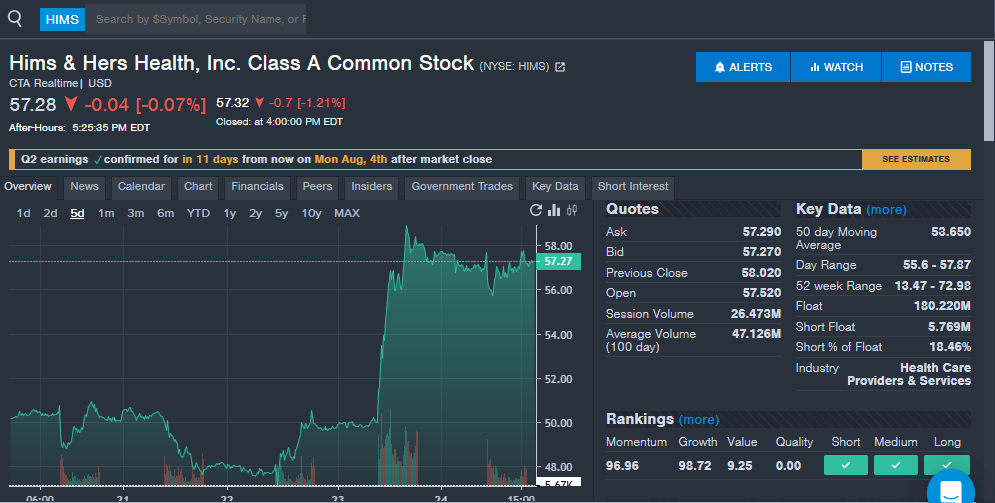Open the Key Data tab
The height and width of the screenshot is (503, 995).
pos(555,186)
